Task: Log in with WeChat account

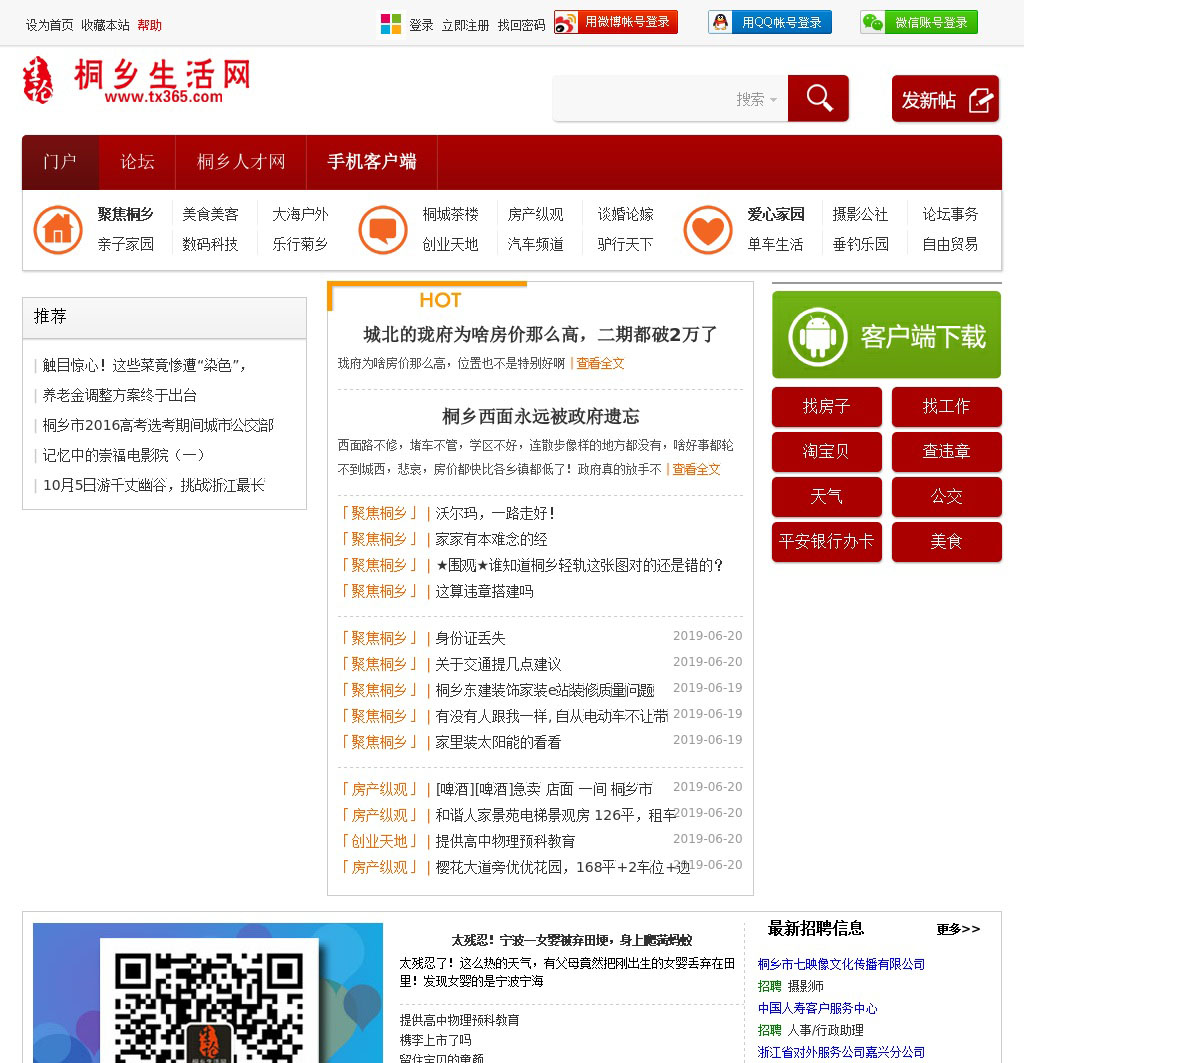Action: tap(919, 22)
